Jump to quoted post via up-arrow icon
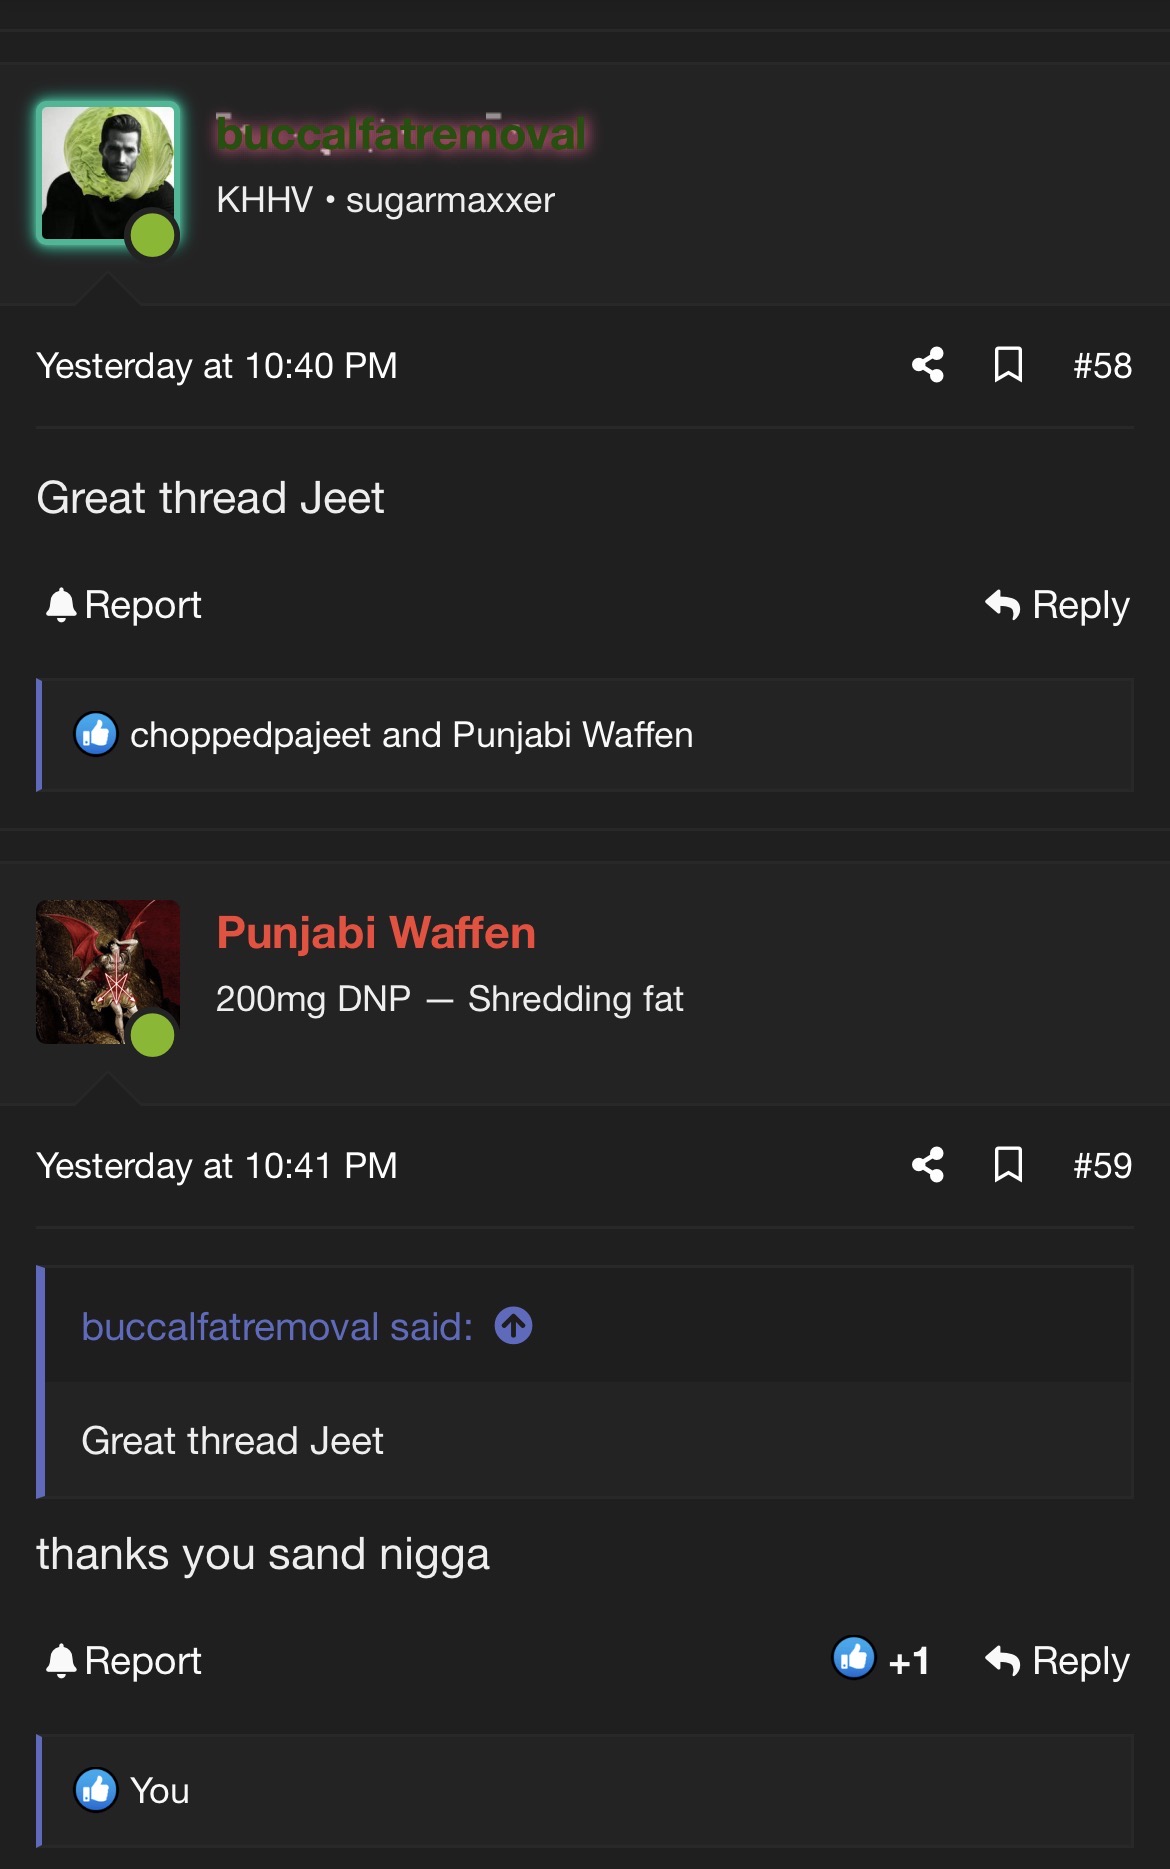 [513, 1326]
